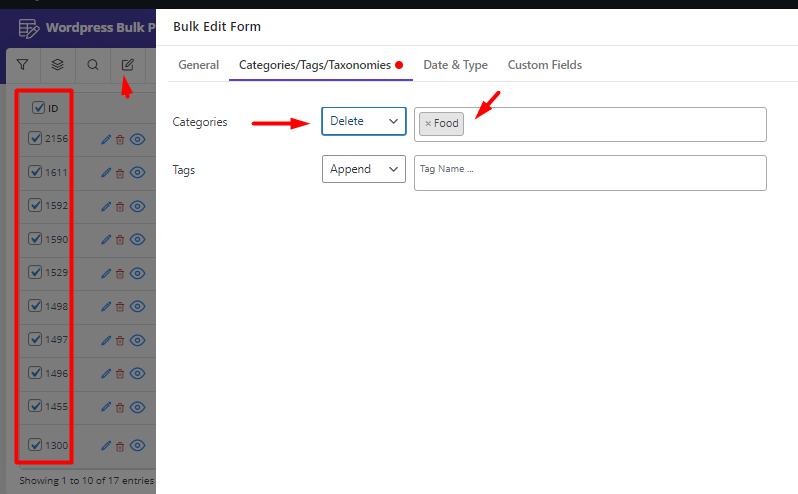View post 1590 with eye icon
This screenshot has height=494, width=798.
[x=137, y=239]
